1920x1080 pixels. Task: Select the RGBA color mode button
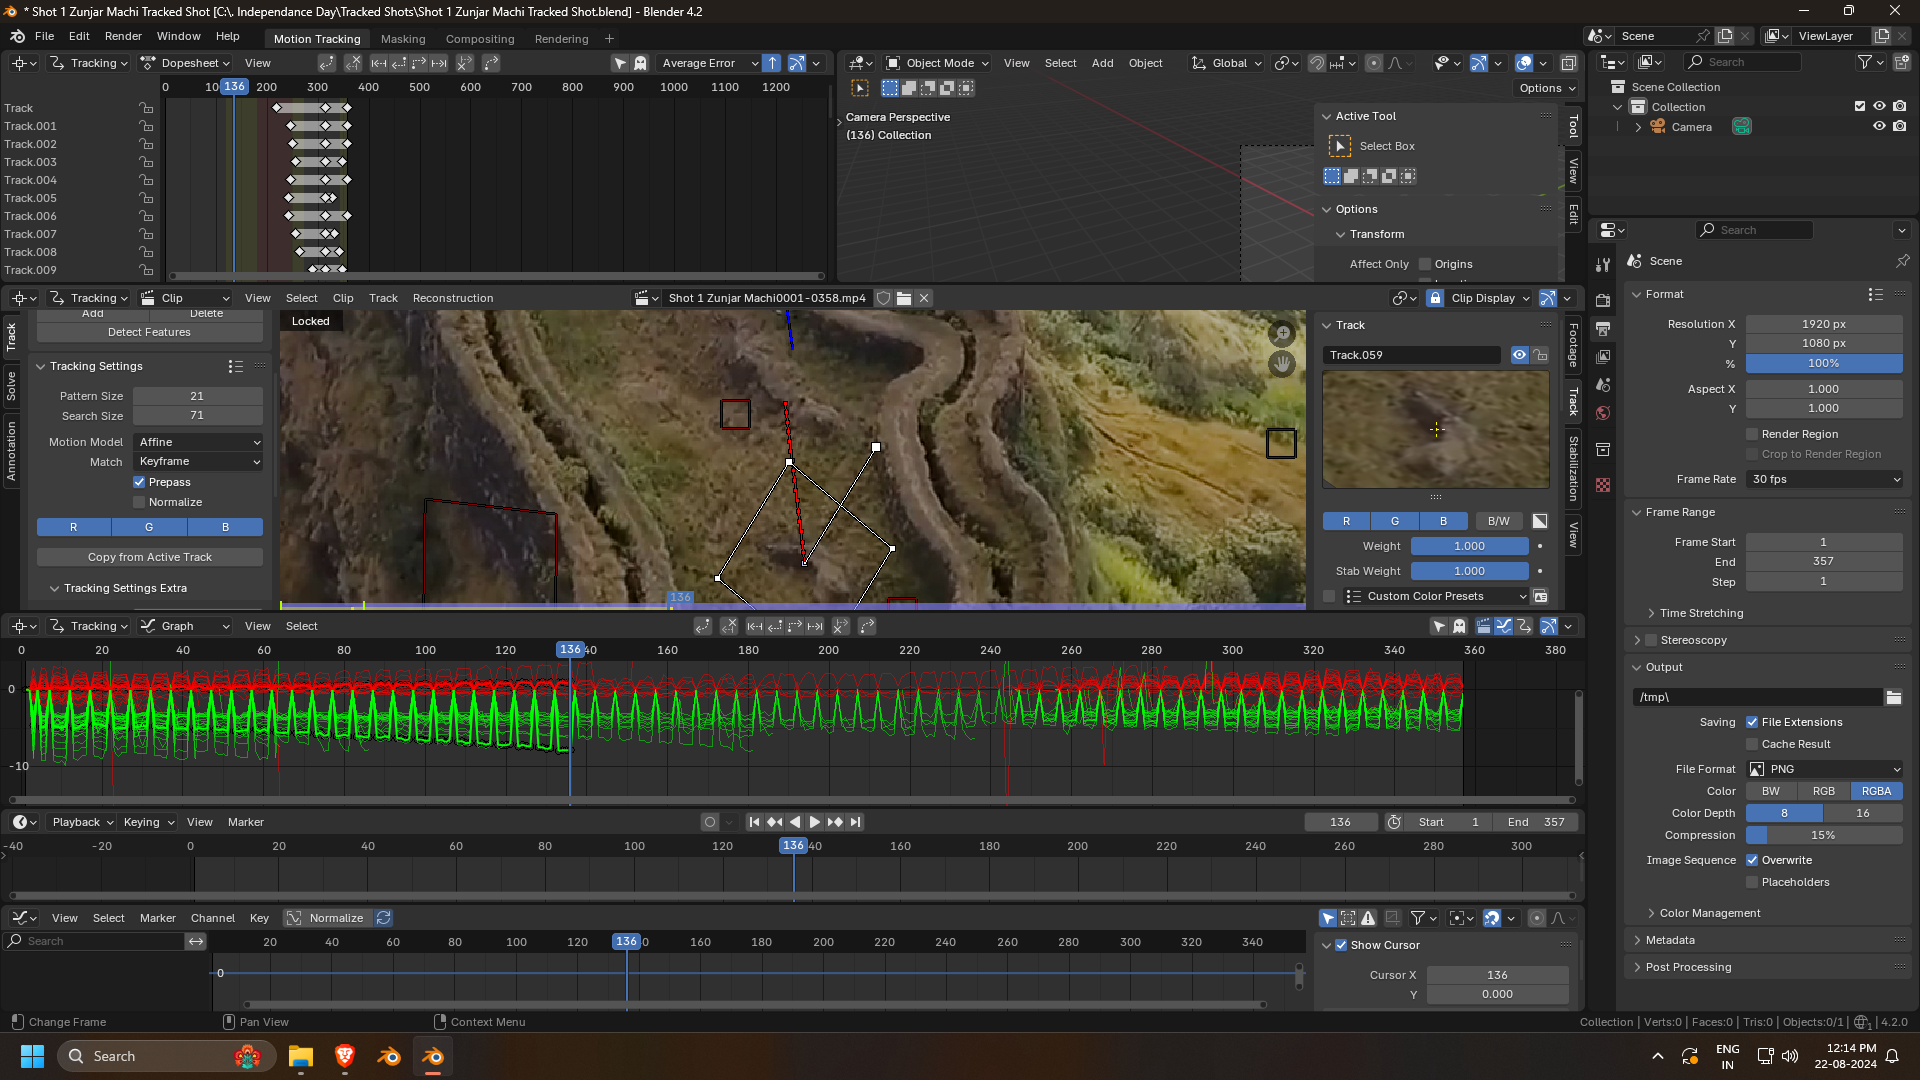tap(1876, 791)
